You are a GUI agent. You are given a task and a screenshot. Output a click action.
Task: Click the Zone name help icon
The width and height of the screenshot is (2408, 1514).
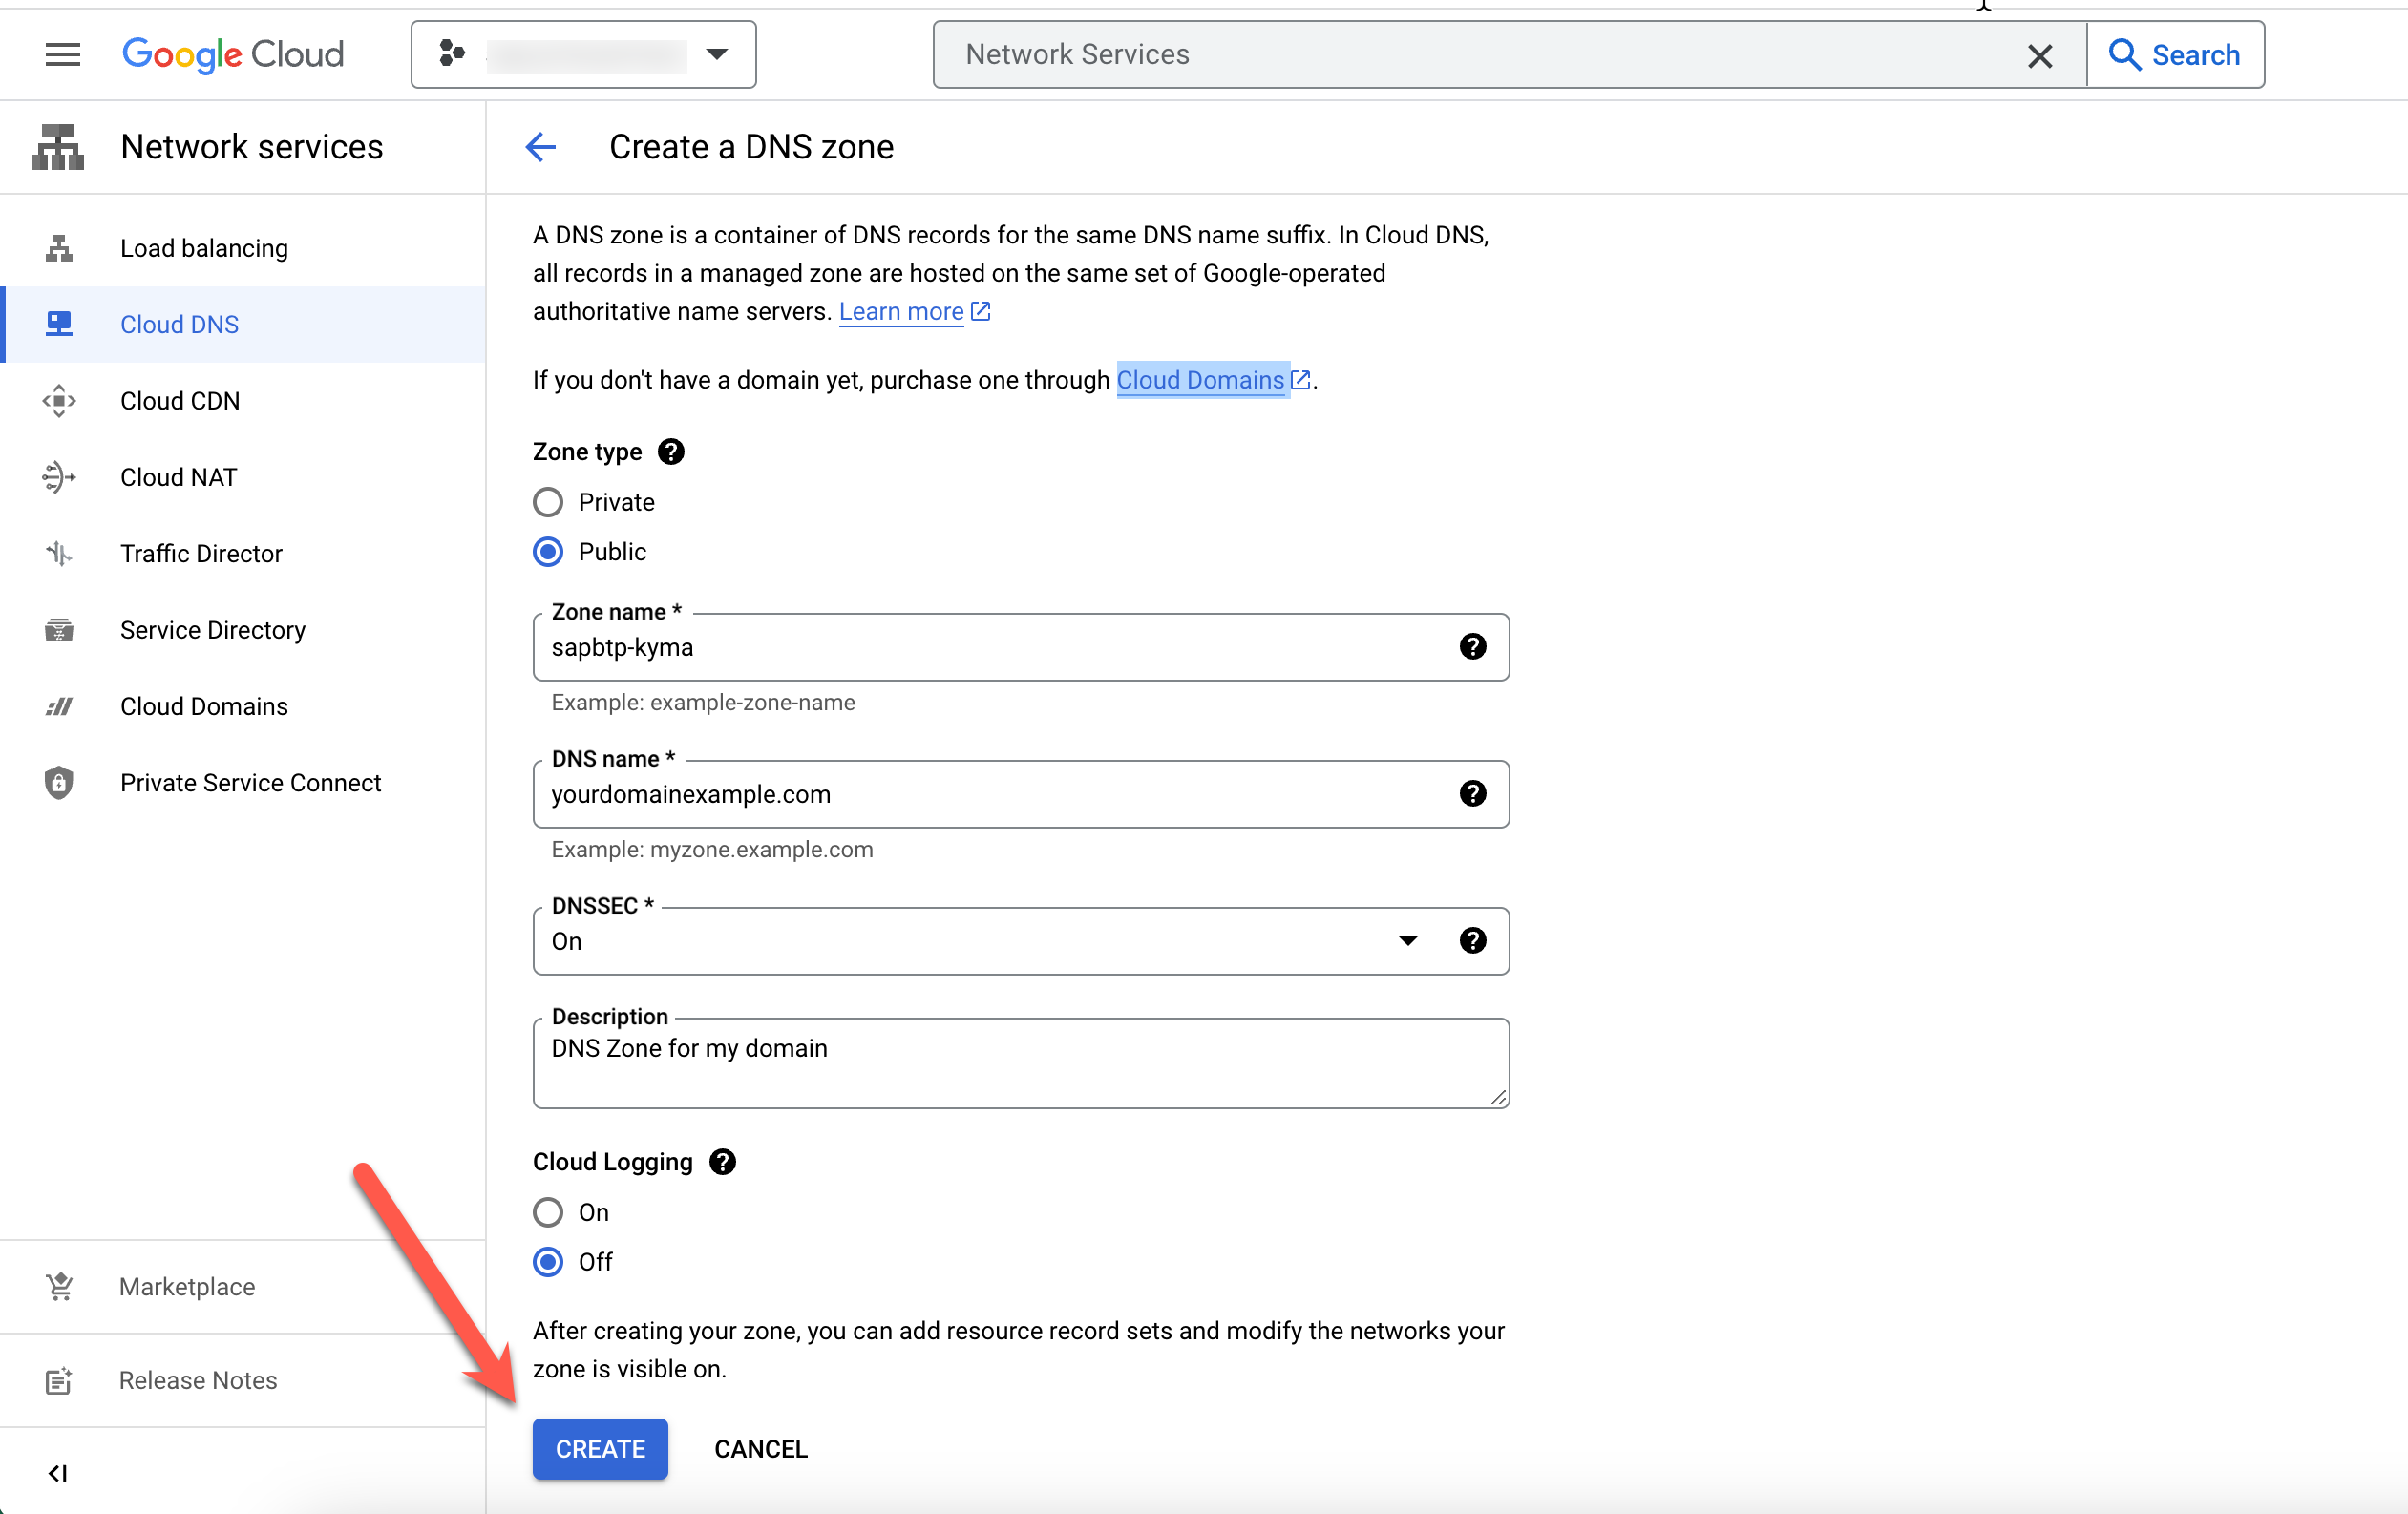(1472, 647)
